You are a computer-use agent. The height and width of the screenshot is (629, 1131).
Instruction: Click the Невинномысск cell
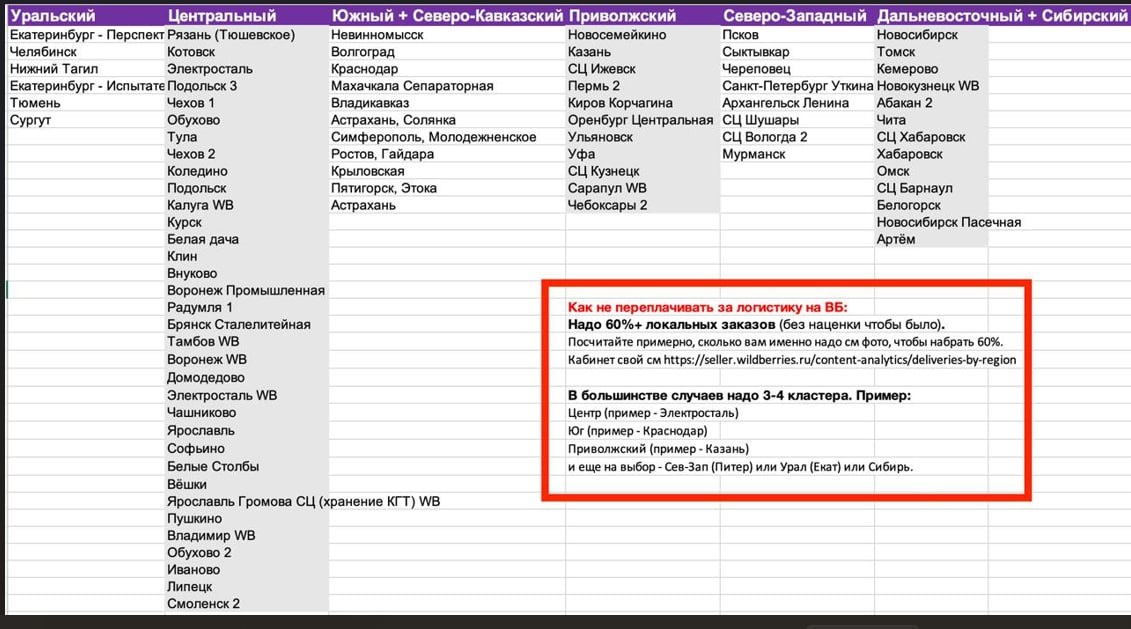447,35
